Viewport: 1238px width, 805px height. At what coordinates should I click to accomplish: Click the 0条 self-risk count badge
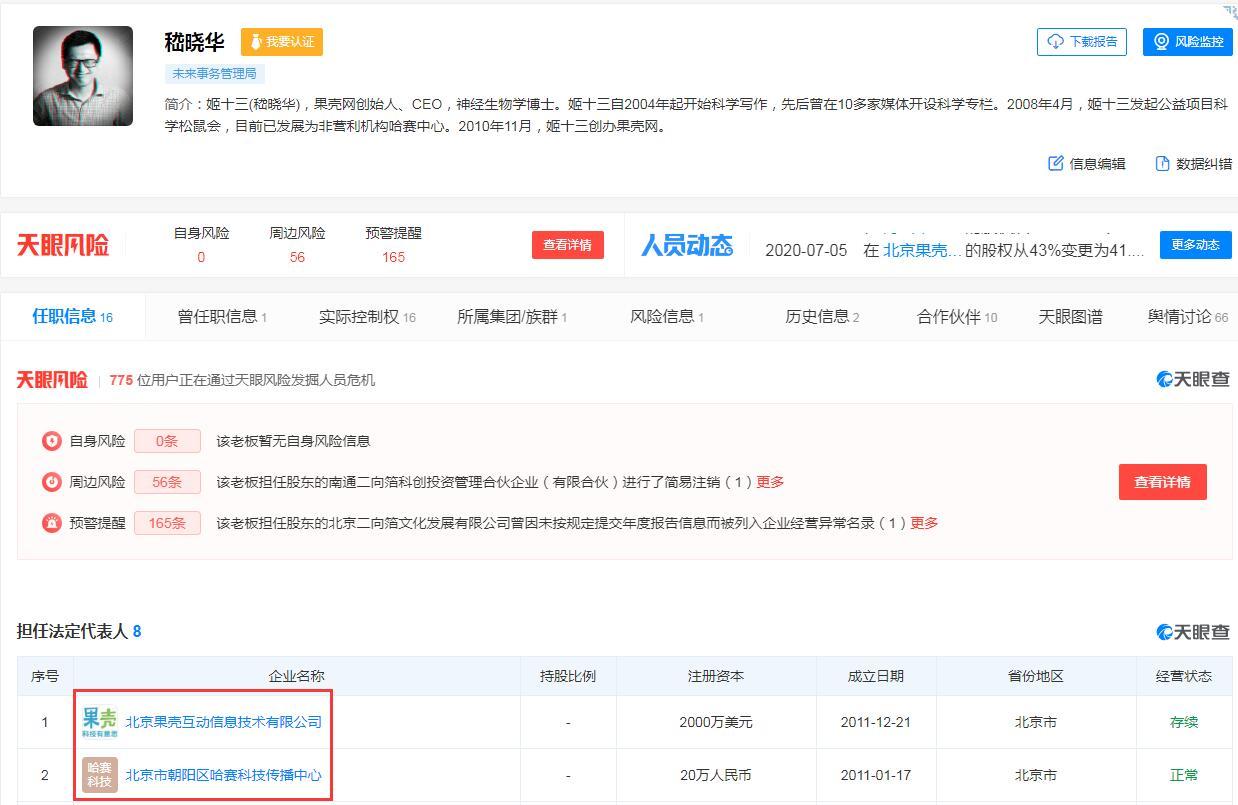(167, 441)
